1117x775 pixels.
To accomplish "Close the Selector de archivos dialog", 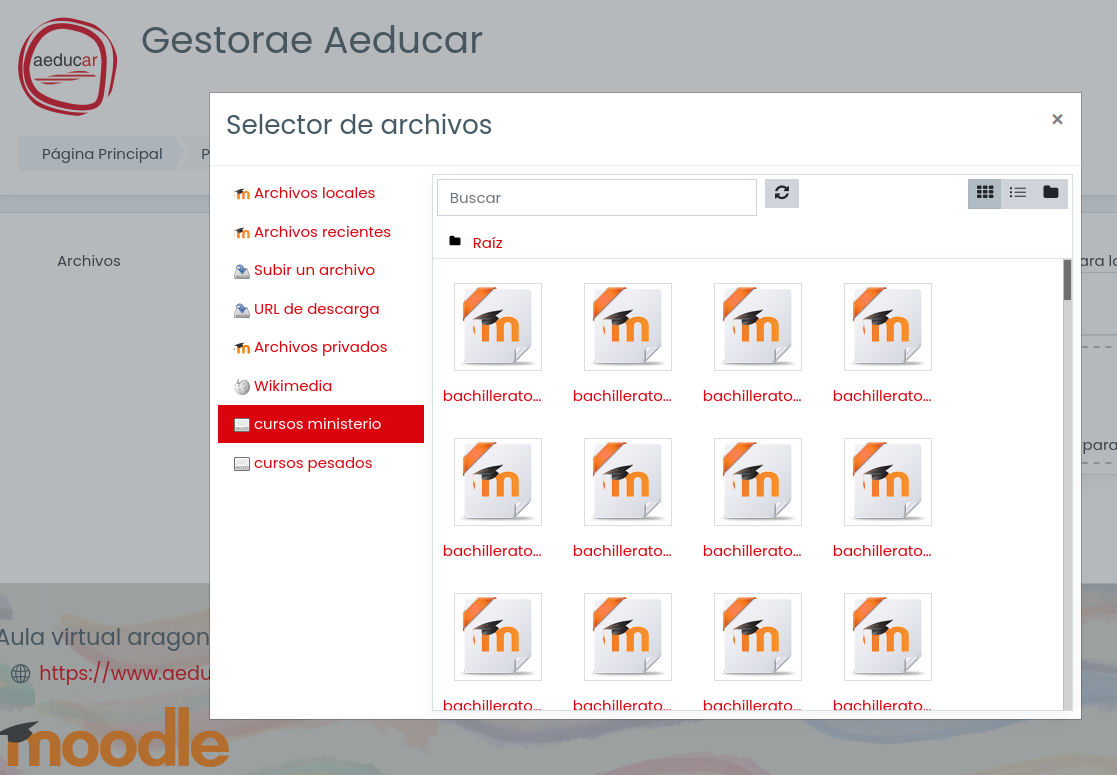I will click(1057, 119).
